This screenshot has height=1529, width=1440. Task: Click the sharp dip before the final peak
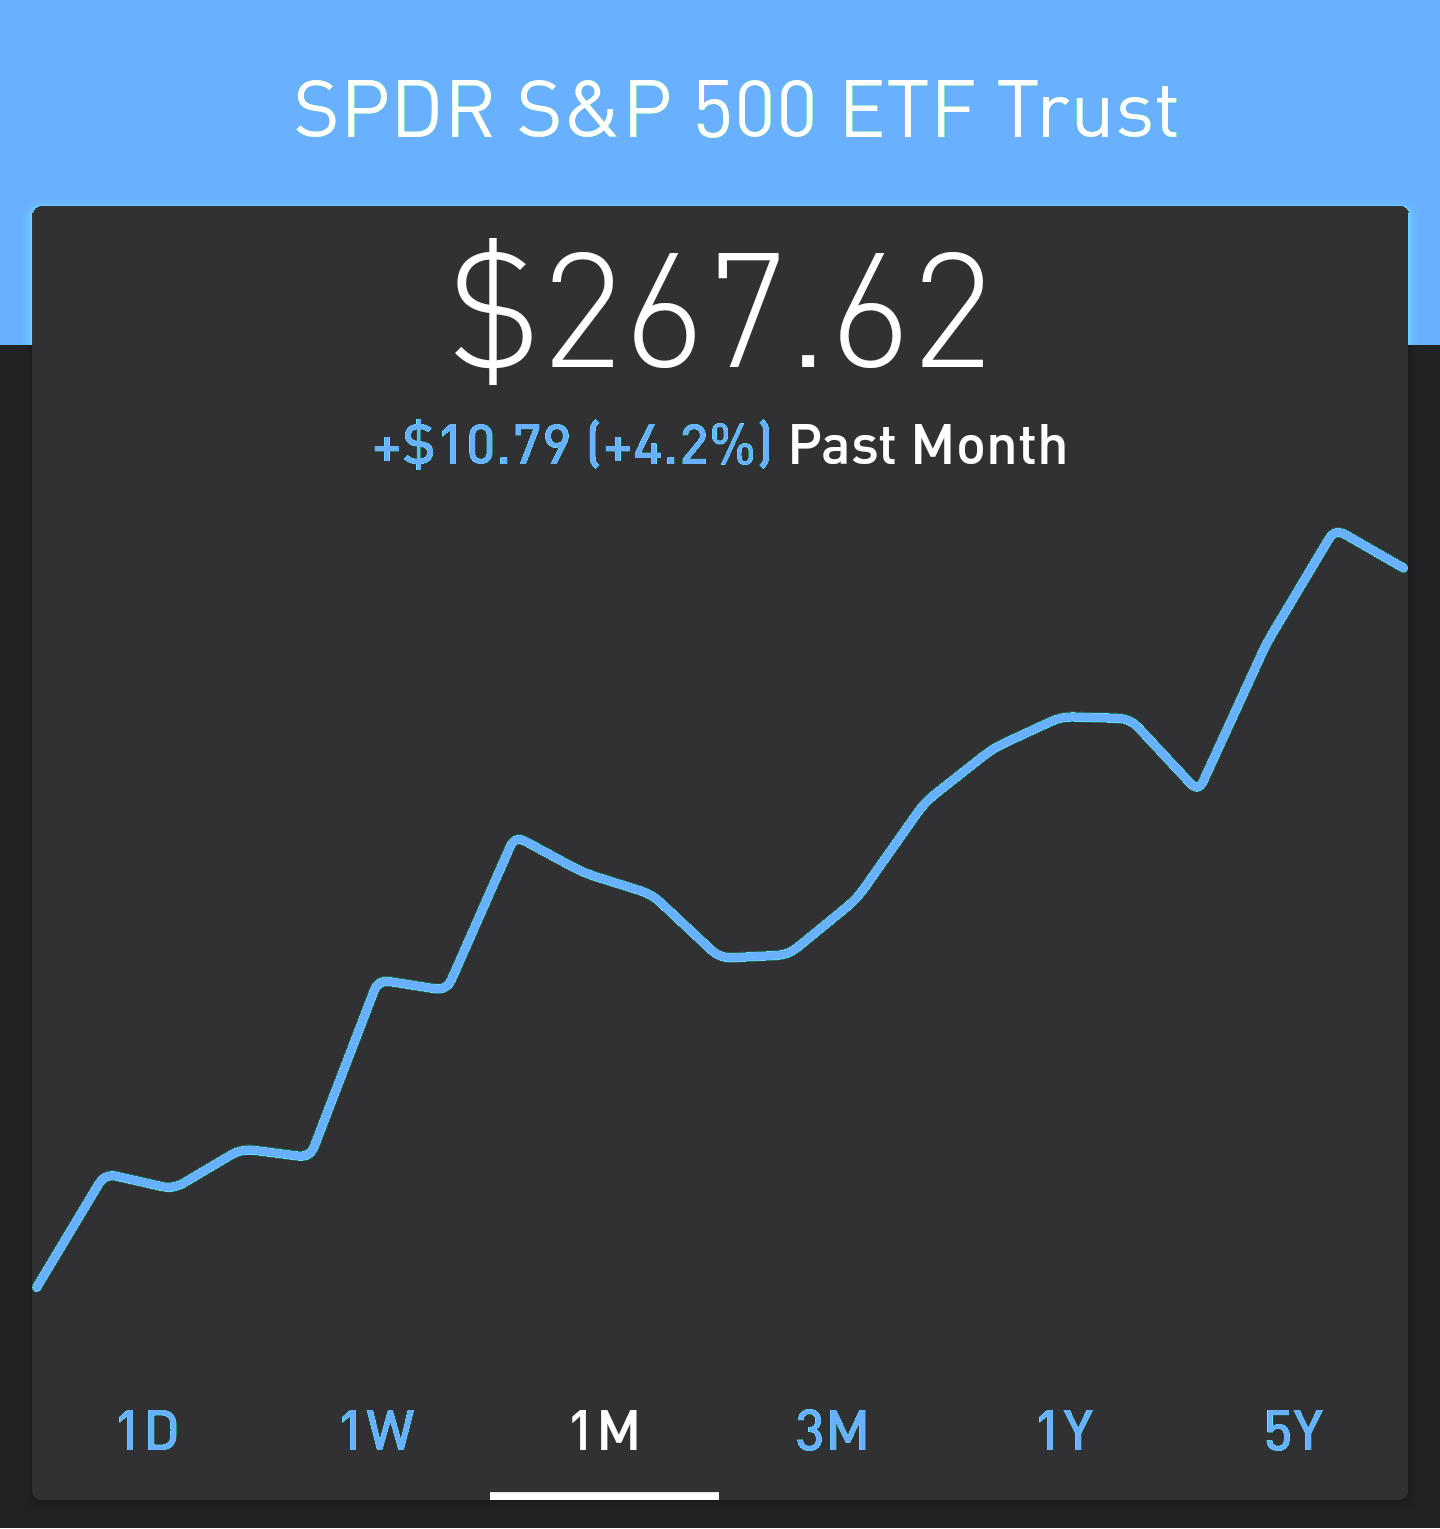click(1197, 786)
